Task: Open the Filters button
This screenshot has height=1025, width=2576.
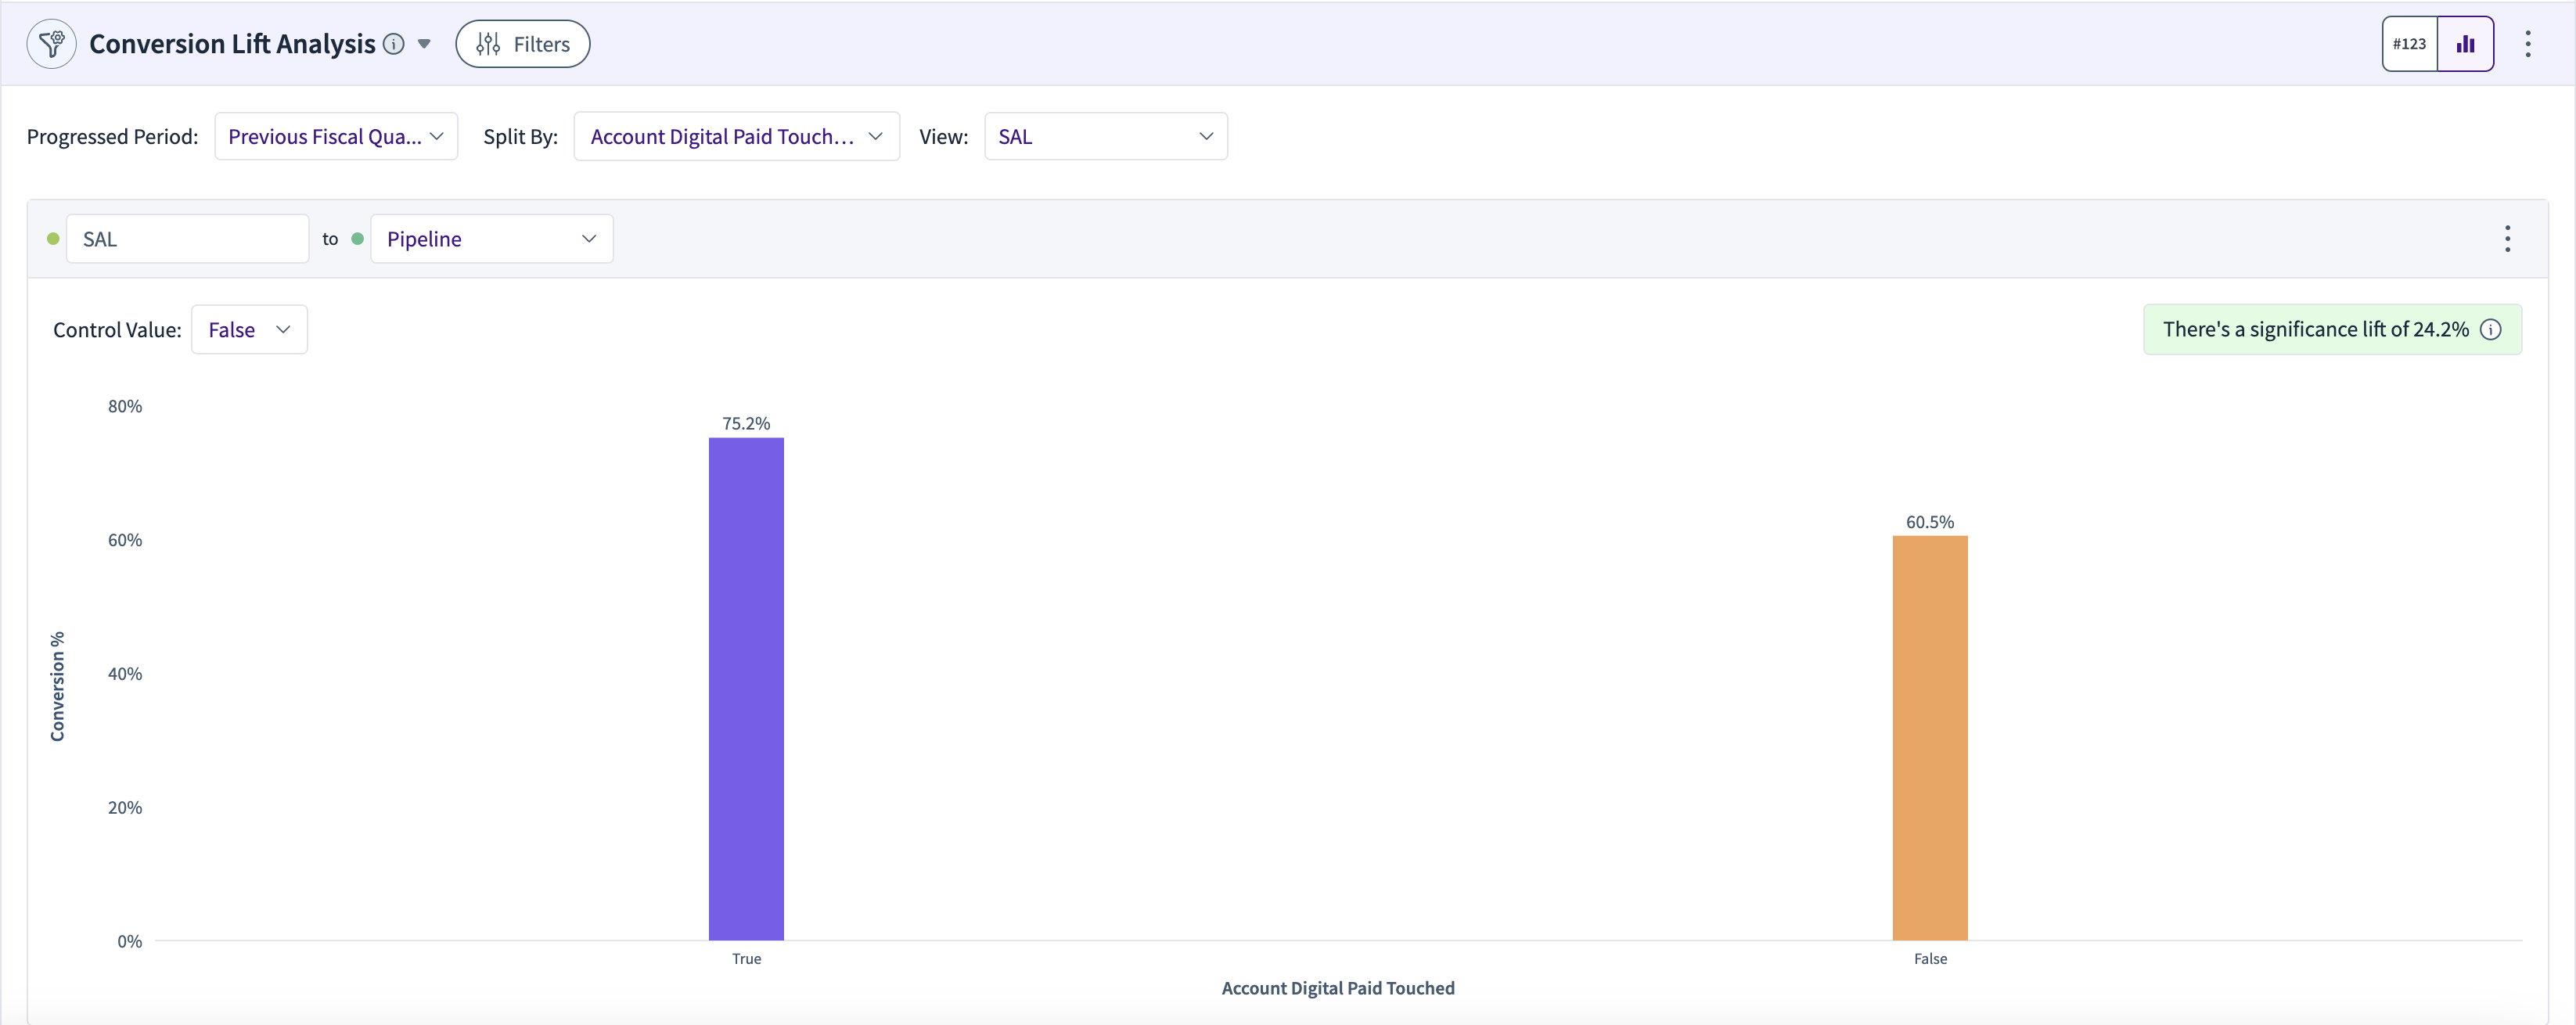Action: point(522,44)
